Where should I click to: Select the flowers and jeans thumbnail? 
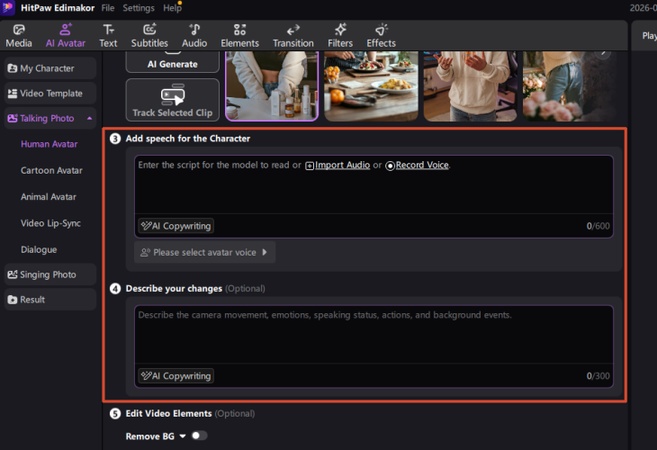(569, 86)
